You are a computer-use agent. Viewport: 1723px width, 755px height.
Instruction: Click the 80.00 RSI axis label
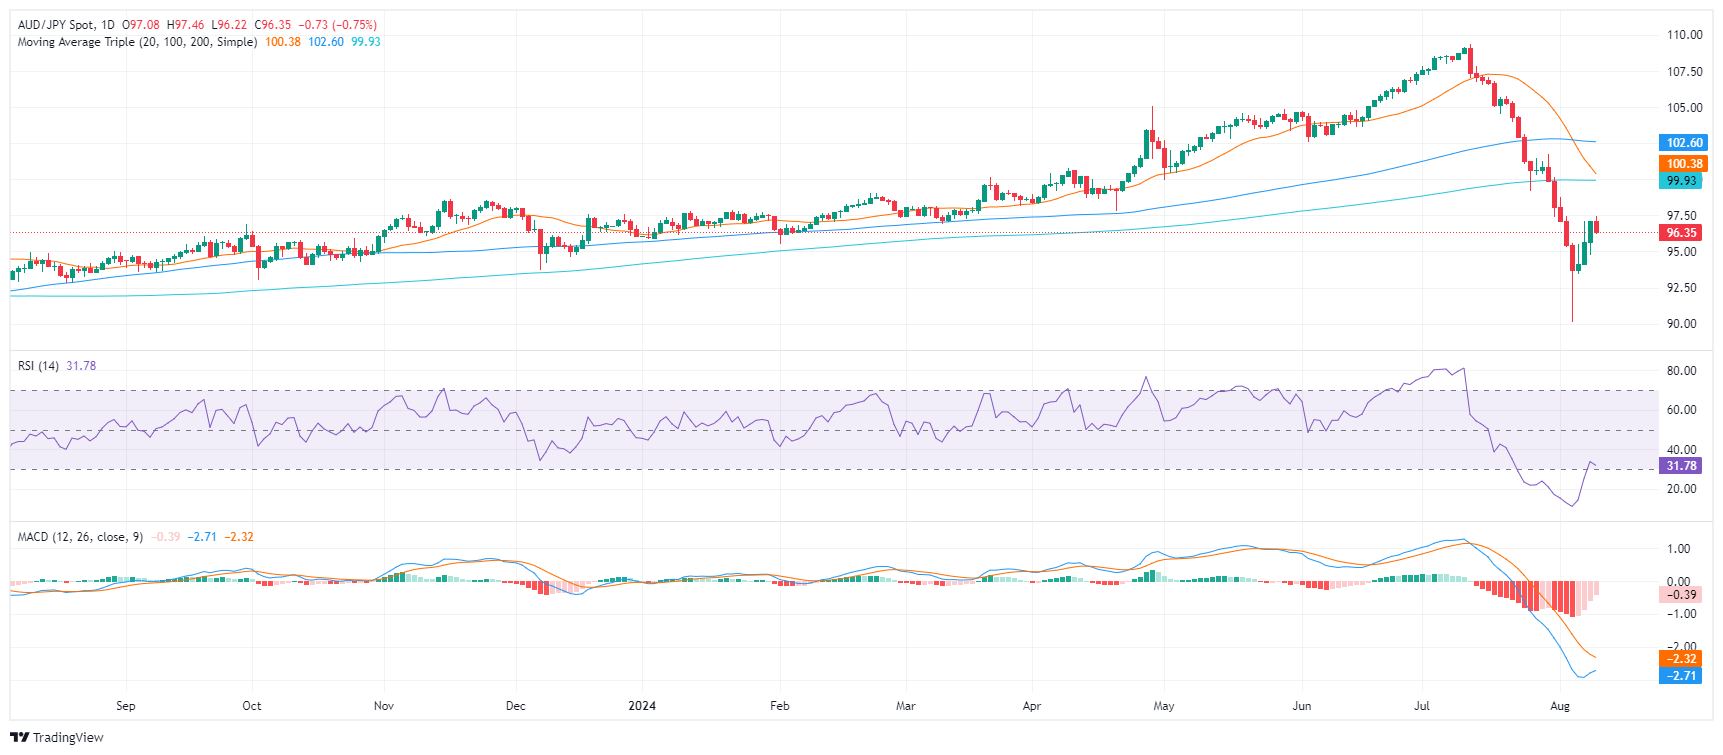click(x=1681, y=371)
